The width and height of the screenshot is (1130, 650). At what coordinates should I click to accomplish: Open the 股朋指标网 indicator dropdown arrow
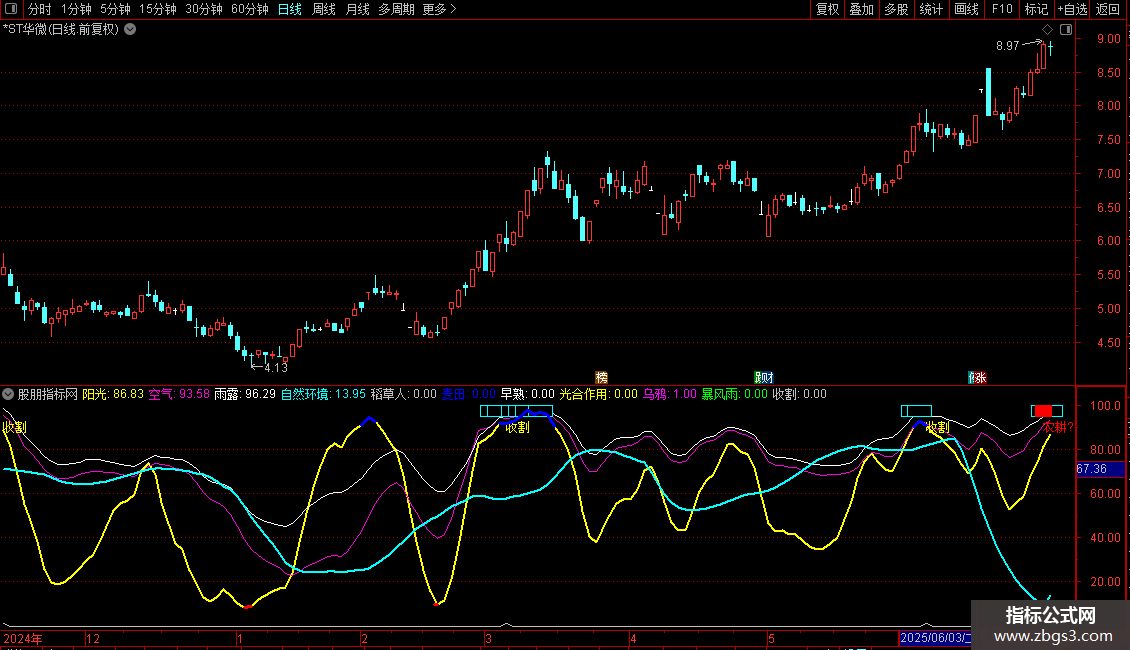[8, 394]
